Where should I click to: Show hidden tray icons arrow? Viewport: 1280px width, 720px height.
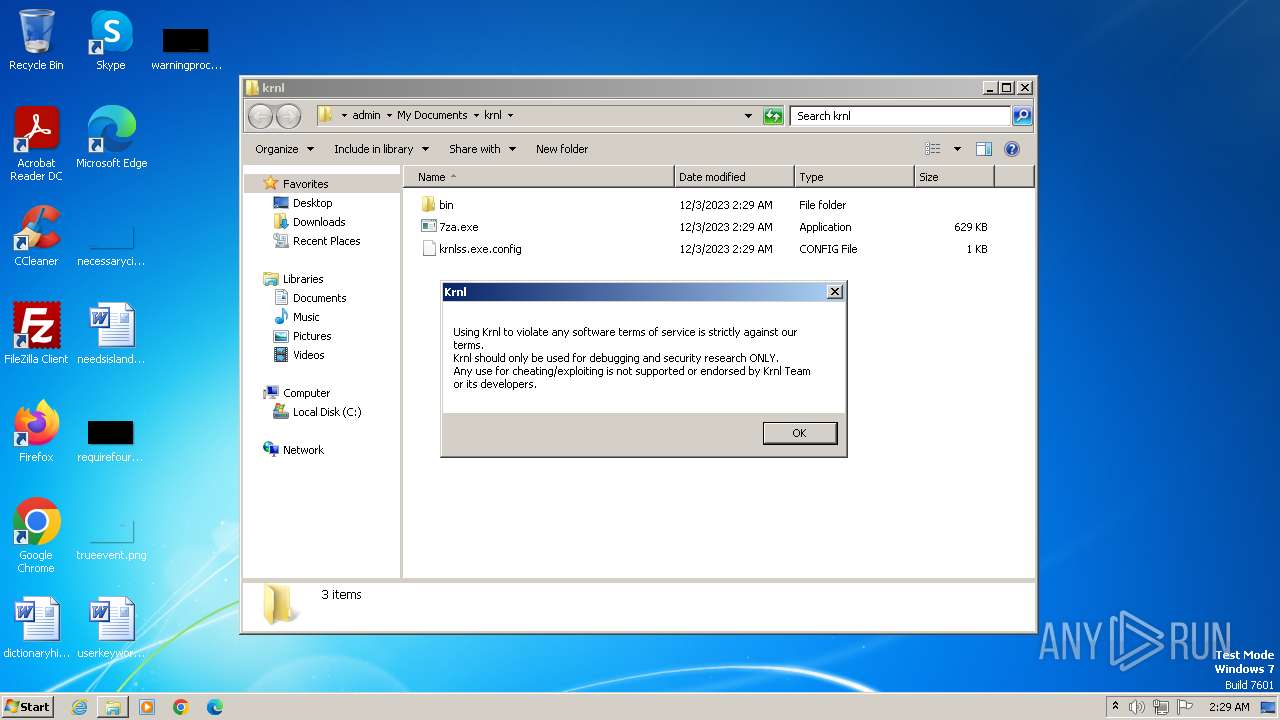pos(1115,707)
